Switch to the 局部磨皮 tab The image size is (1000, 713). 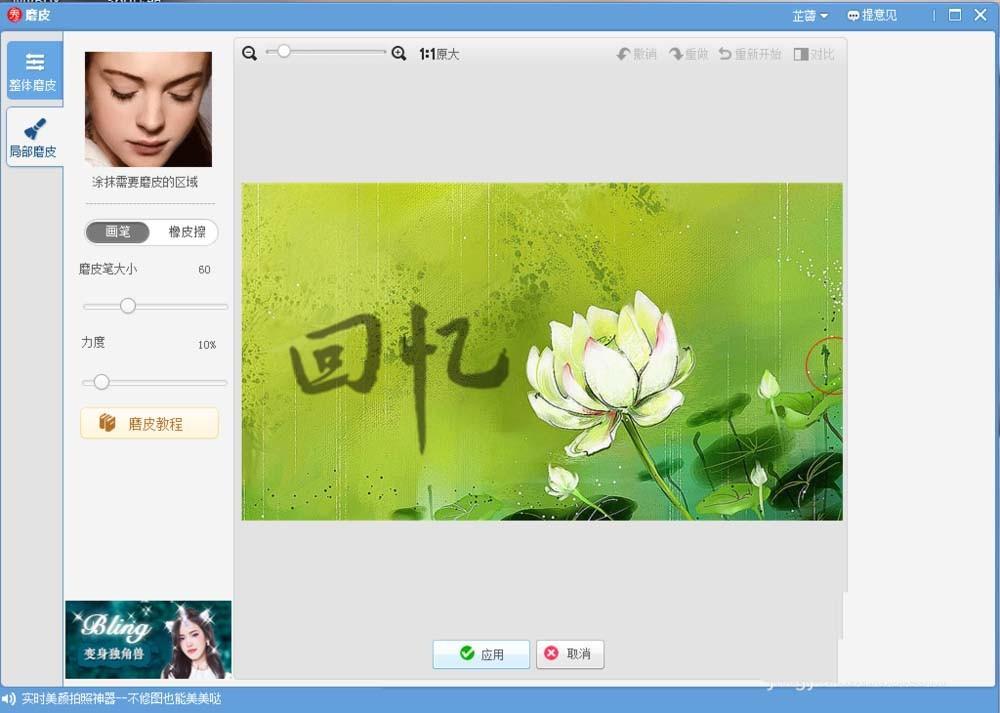(34, 138)
